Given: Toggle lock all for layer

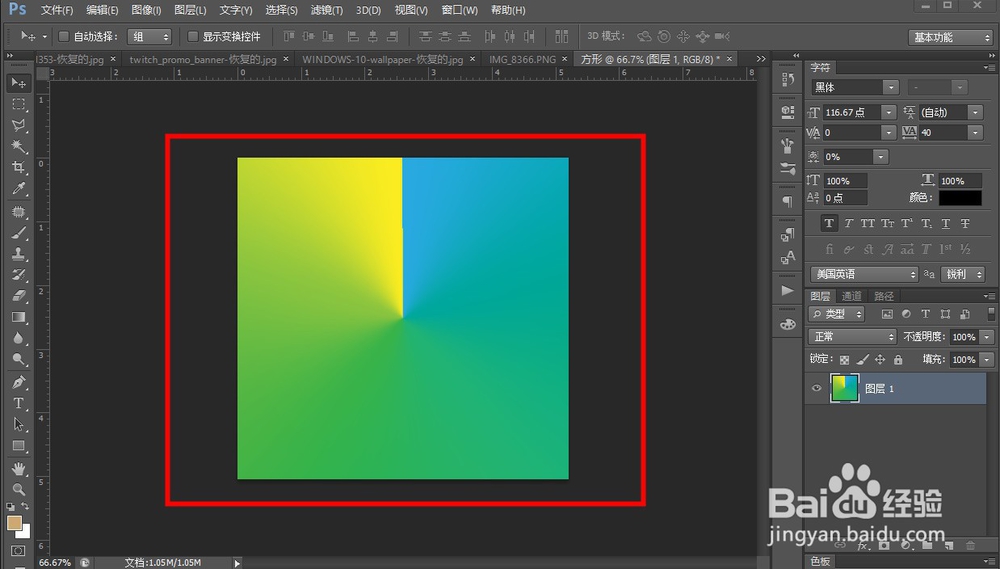Looking at the screenshot, I should click(x=898, y=360).
